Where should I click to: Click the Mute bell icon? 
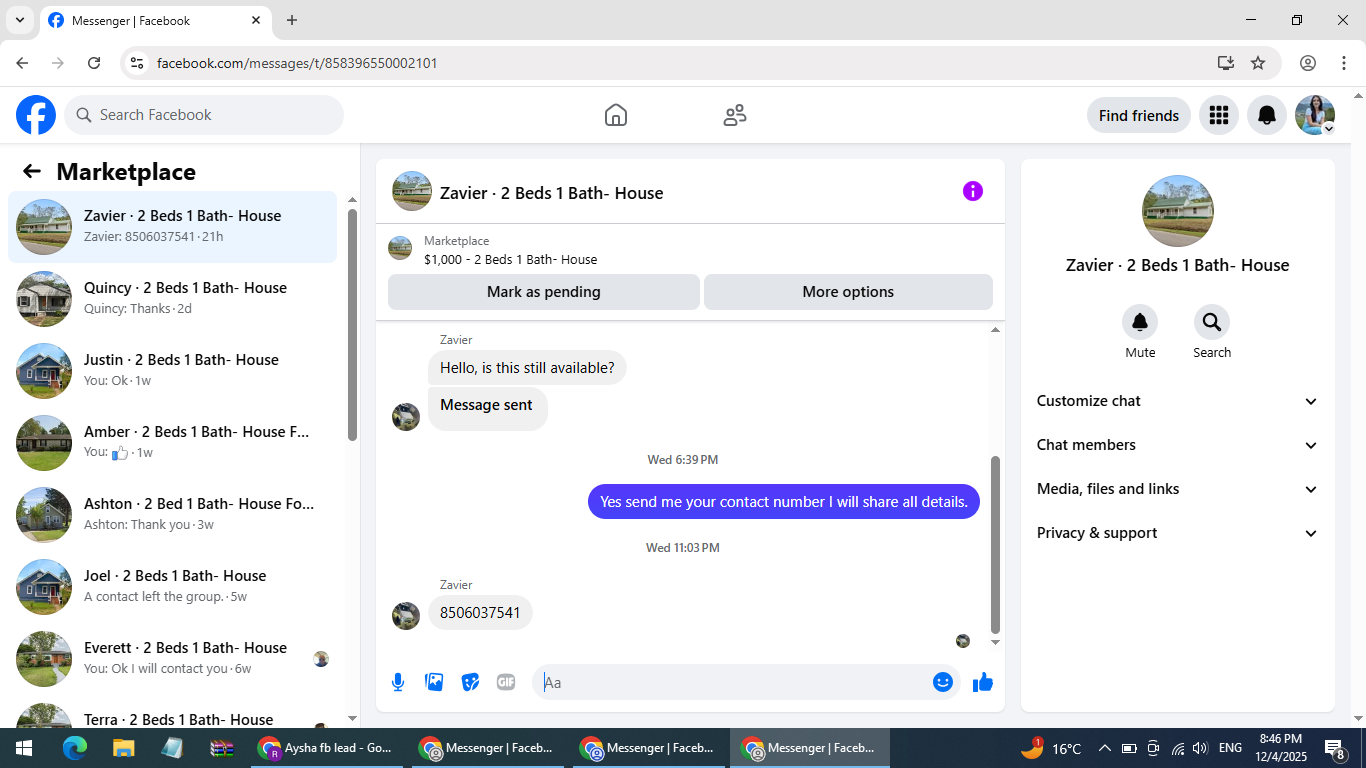(1139, 322)
